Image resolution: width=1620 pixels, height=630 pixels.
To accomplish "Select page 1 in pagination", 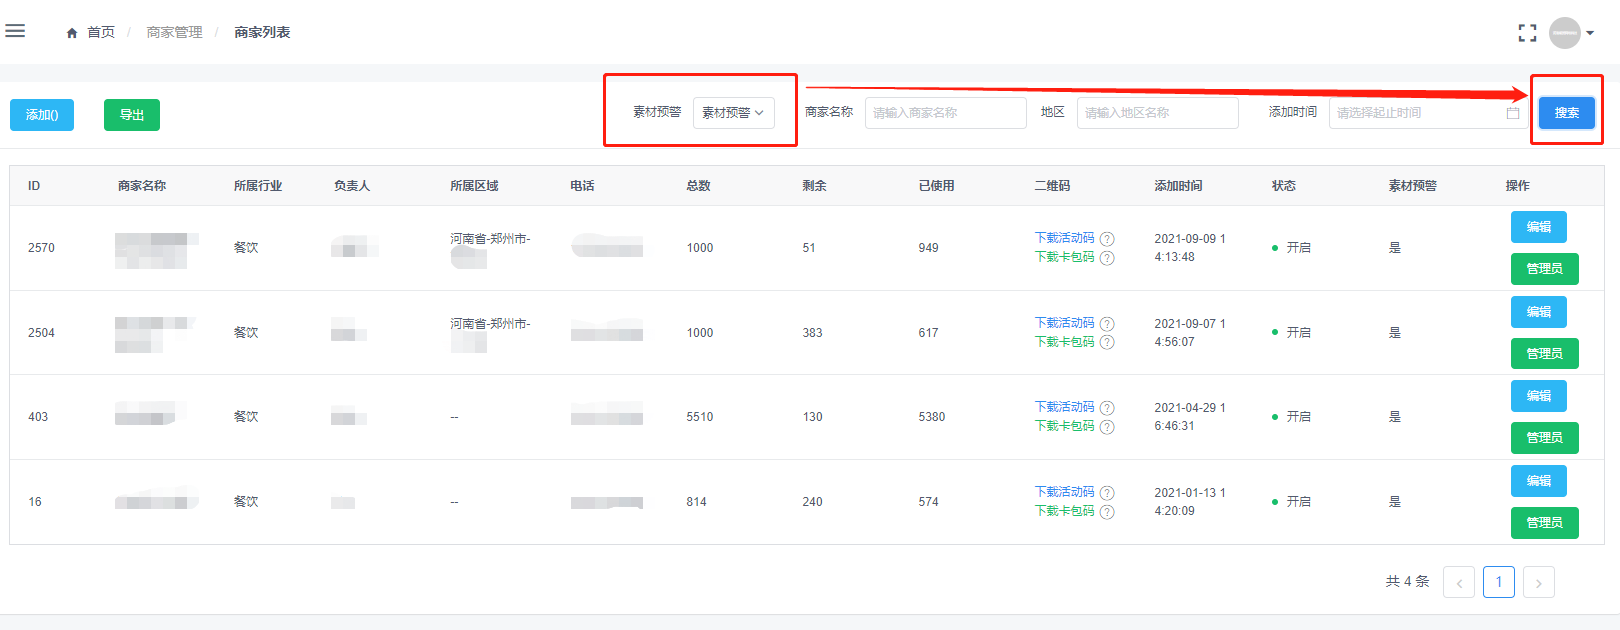I will [x=1498, y=582].
